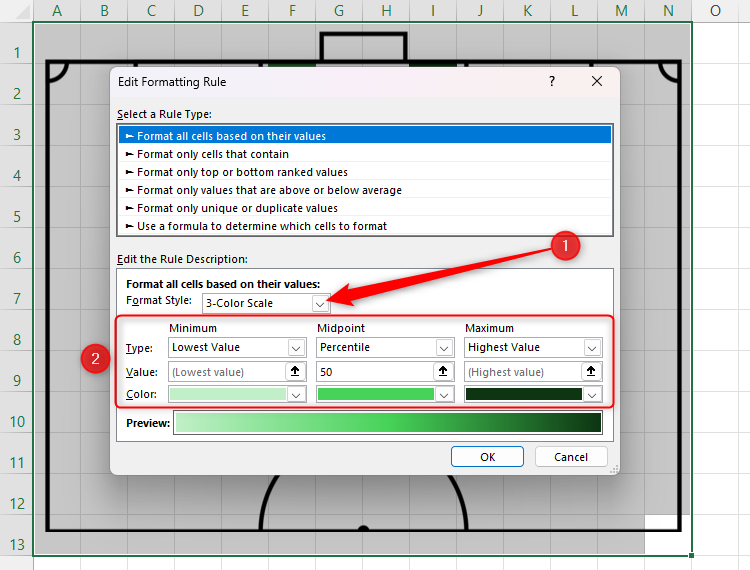Select column I header

click(x=433, y=11)
